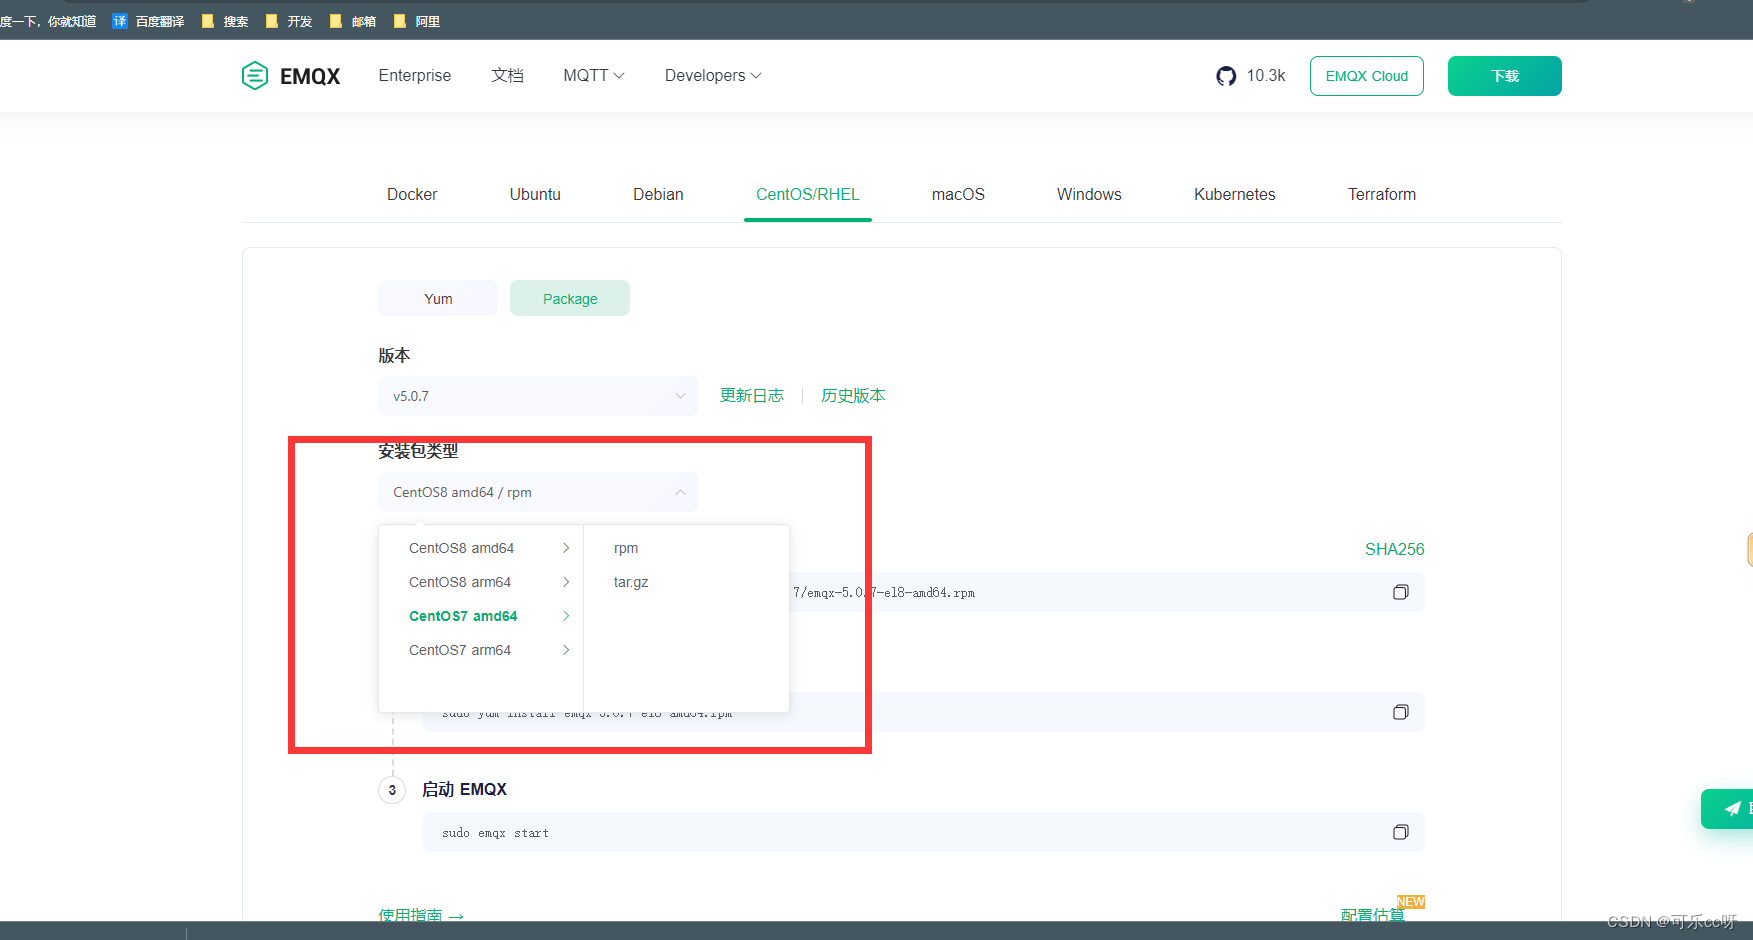The width and height of the screenshot is (1753, 940).
Task: Click the EMQX logo icon
Action: (255, 76)
